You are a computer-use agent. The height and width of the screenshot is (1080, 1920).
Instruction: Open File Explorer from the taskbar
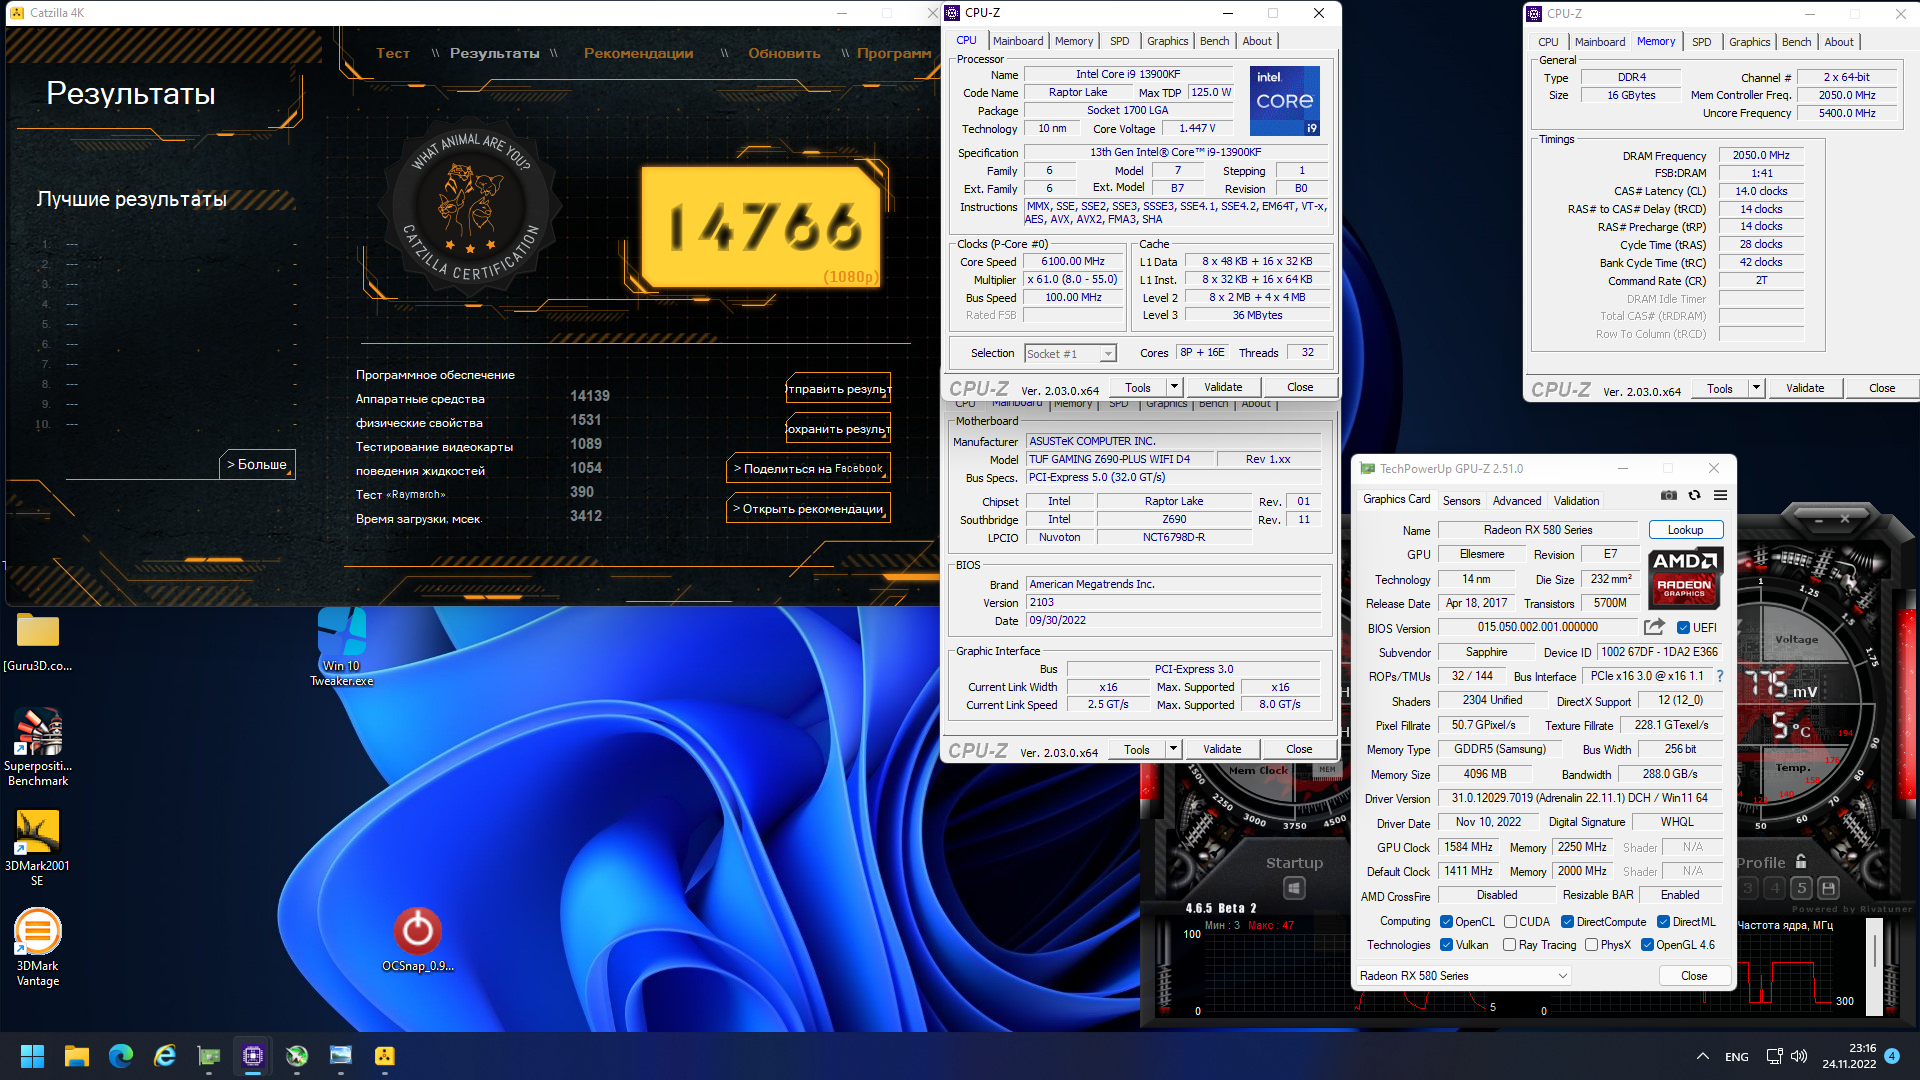(x=77, y=1056)
